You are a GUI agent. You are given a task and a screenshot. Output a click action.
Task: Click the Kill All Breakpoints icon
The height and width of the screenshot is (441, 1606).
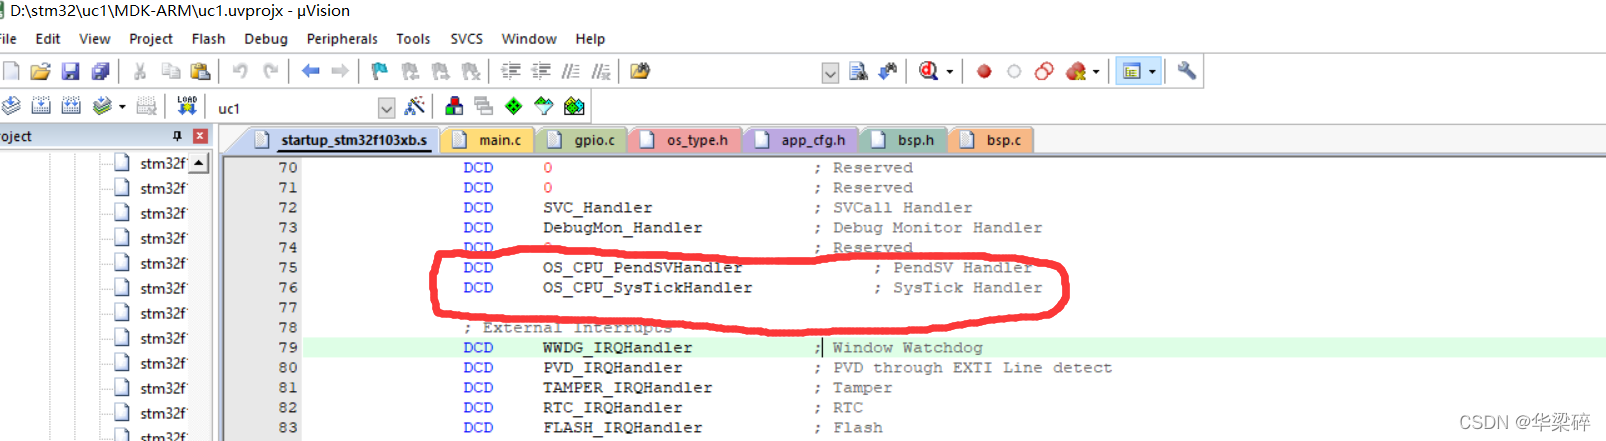tap(1076, 71)
